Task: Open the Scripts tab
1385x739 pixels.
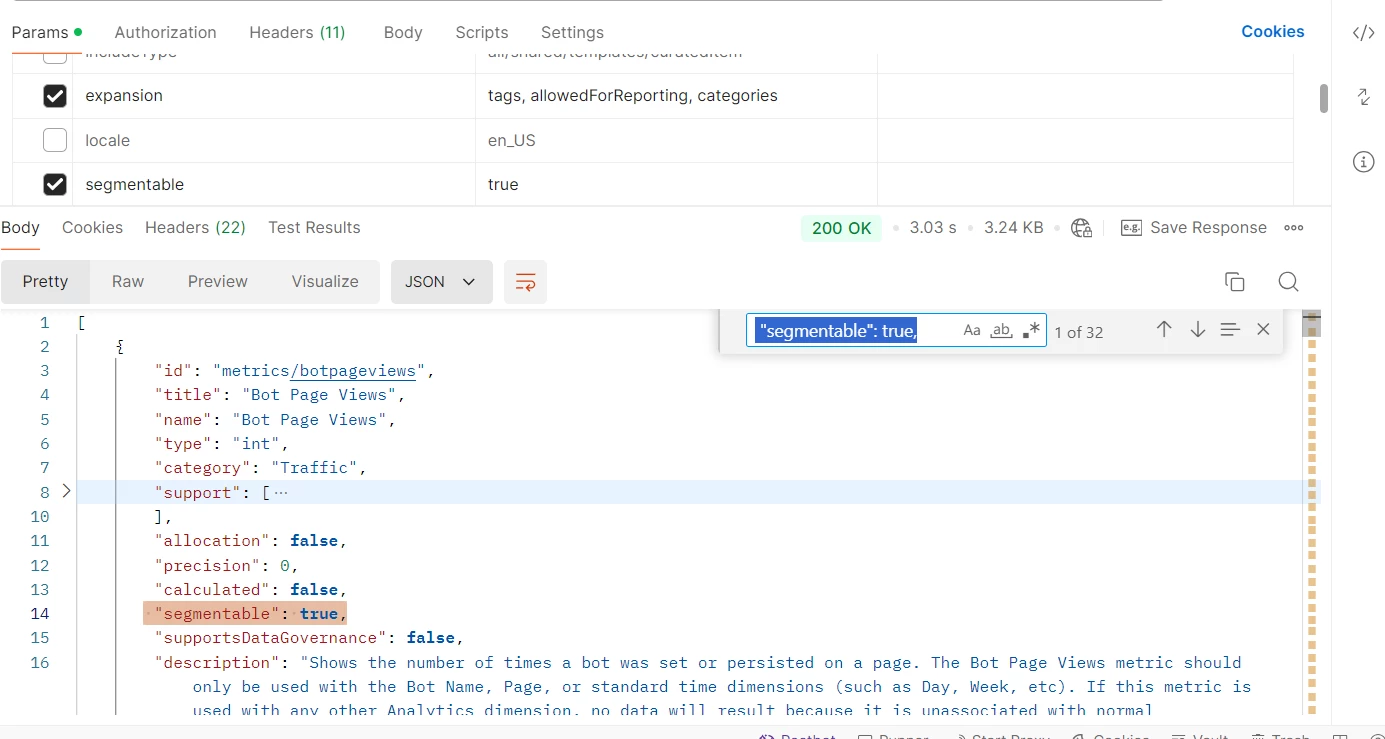Action: 481,32
